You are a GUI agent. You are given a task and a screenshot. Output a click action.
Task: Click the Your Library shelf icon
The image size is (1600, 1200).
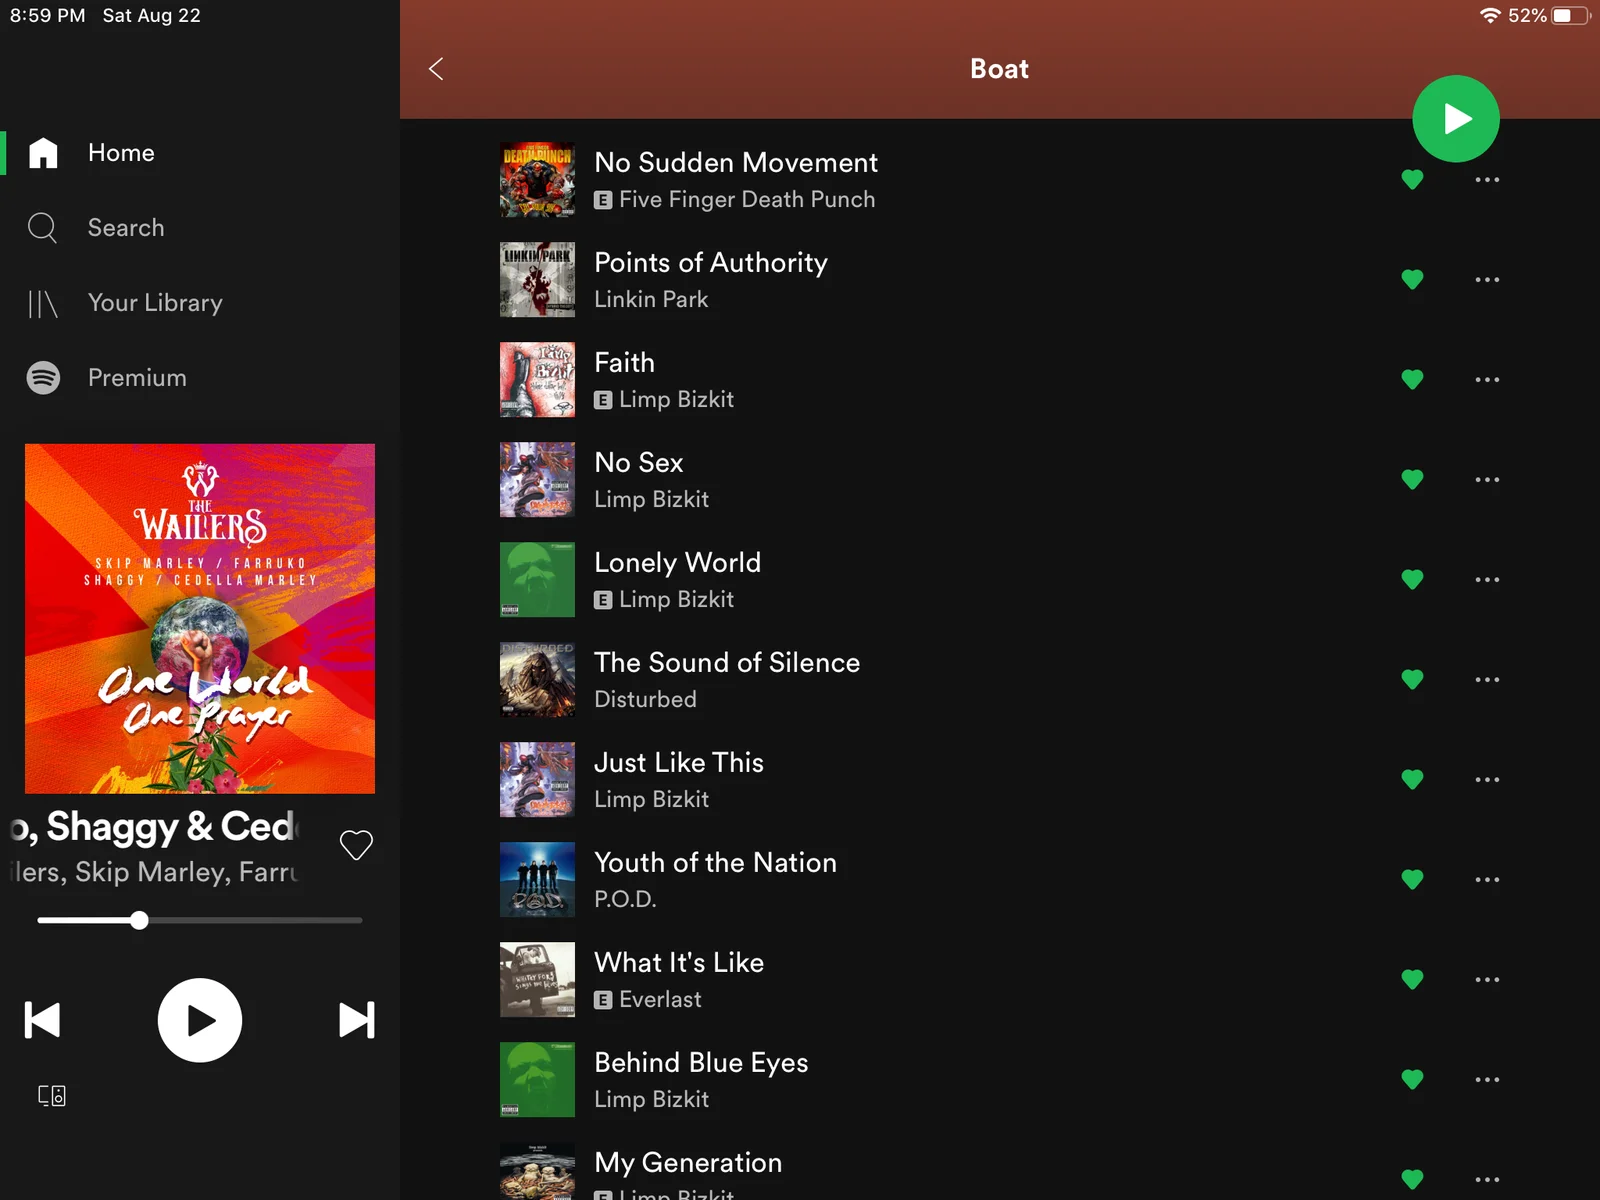pos(42,303)
